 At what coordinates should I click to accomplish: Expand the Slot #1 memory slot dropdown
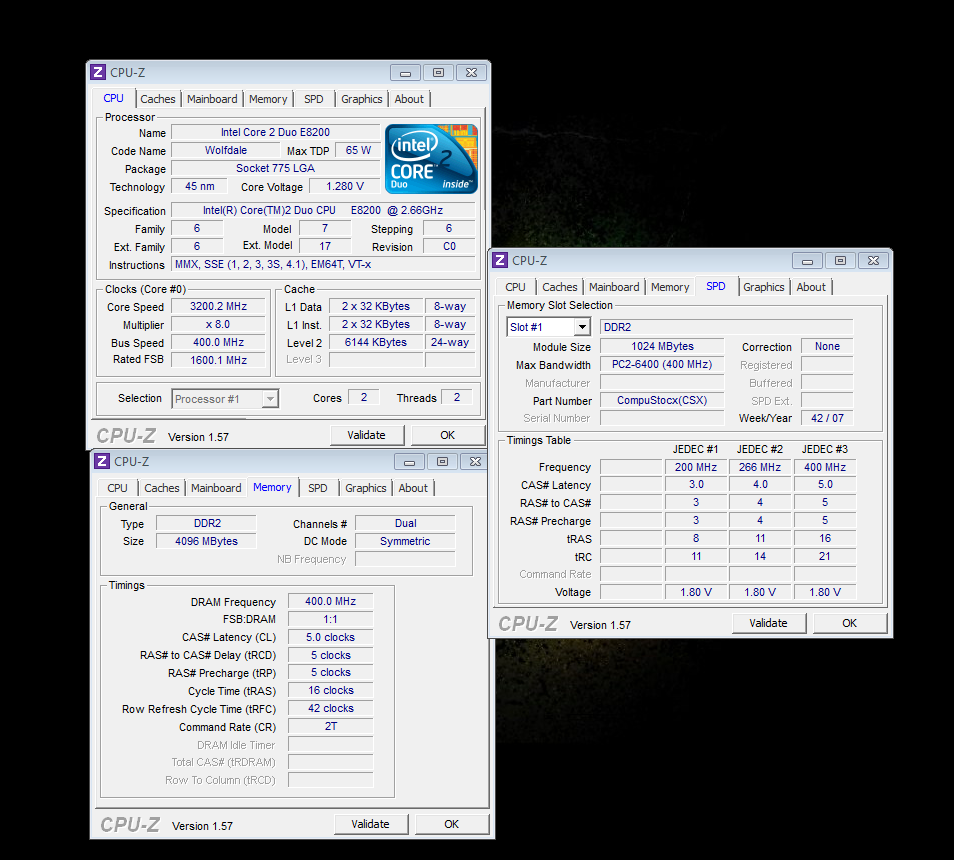click(582, 327)
